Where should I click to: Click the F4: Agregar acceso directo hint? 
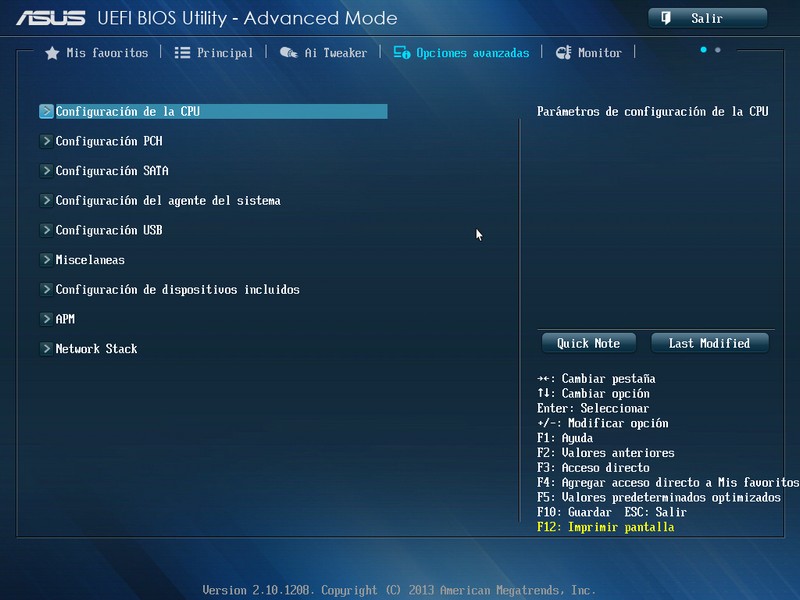[x=668, y=483]
